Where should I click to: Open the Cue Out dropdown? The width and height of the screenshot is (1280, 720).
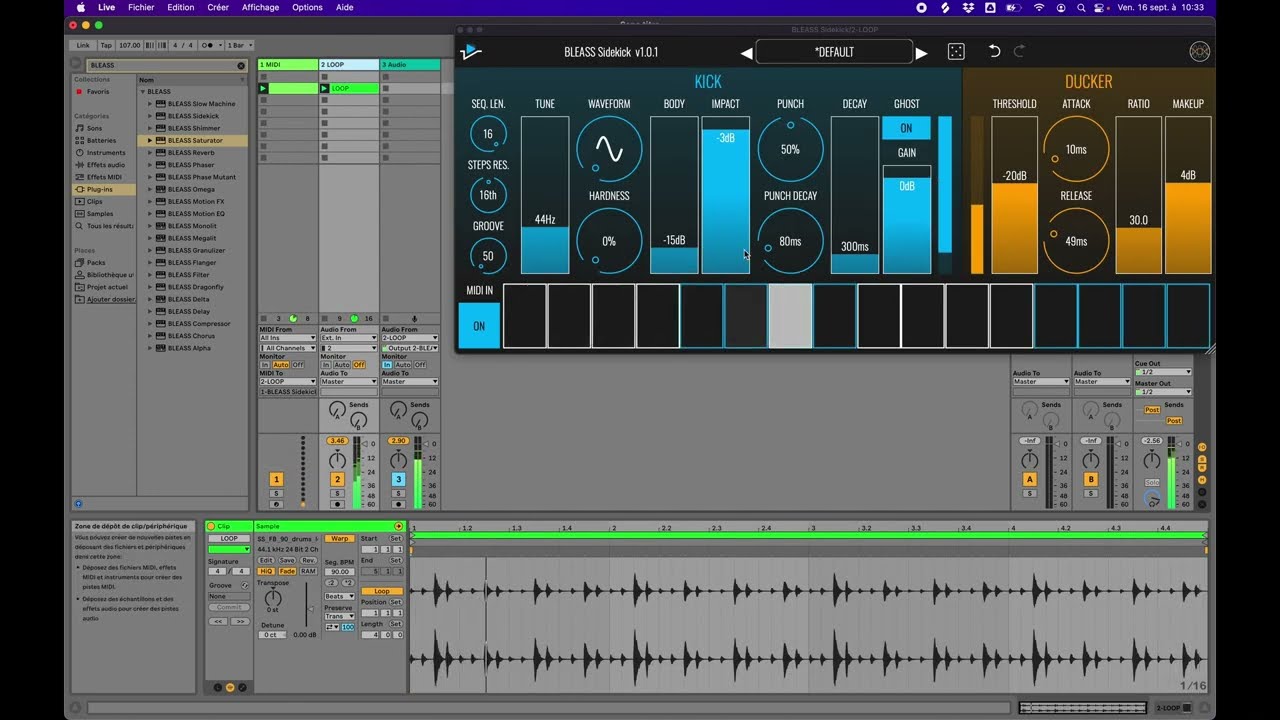[x=1162, y=372]
